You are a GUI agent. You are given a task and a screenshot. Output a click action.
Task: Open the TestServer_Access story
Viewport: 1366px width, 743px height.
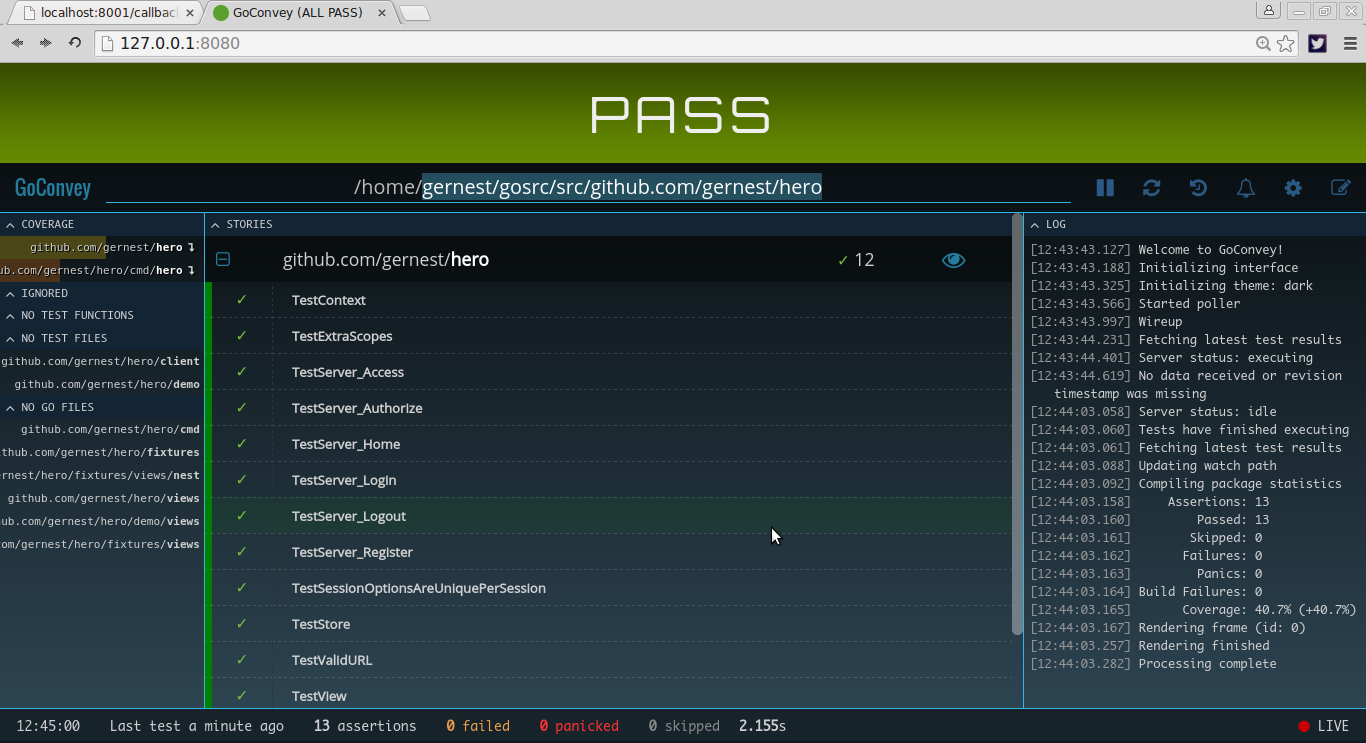611,372
